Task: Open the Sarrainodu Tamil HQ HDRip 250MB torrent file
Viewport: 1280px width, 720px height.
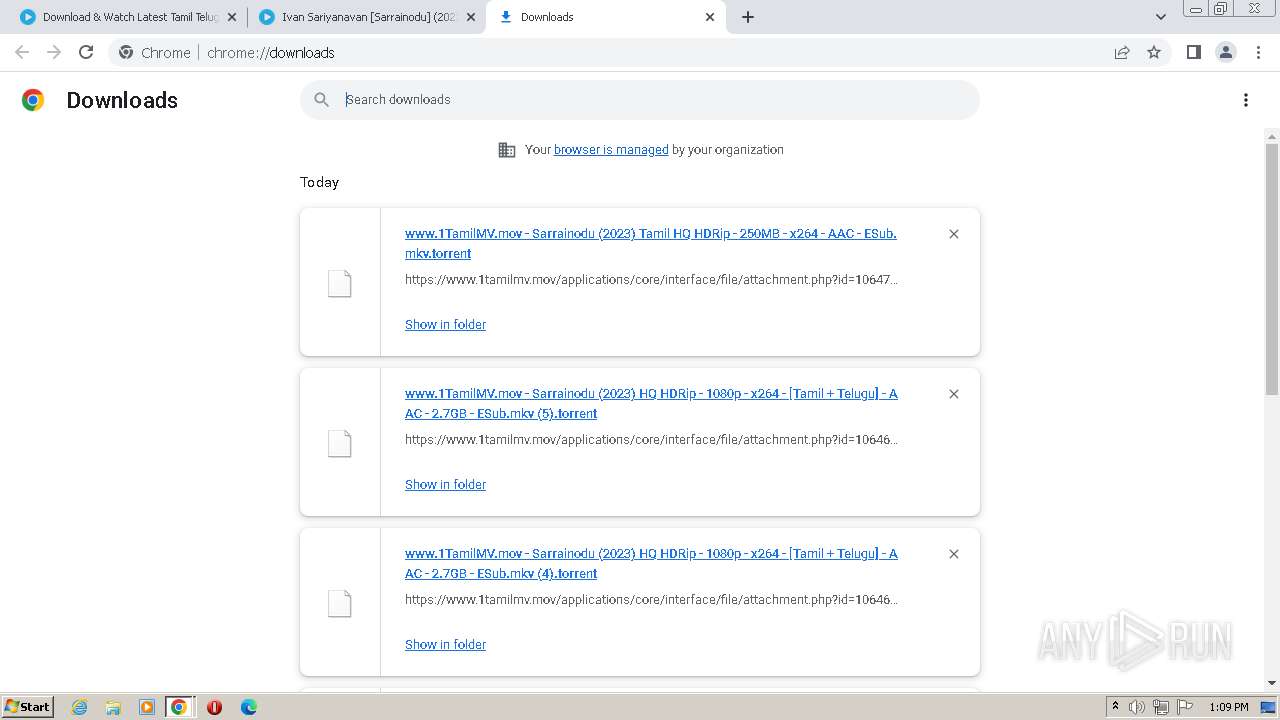Action: [651, 243]
